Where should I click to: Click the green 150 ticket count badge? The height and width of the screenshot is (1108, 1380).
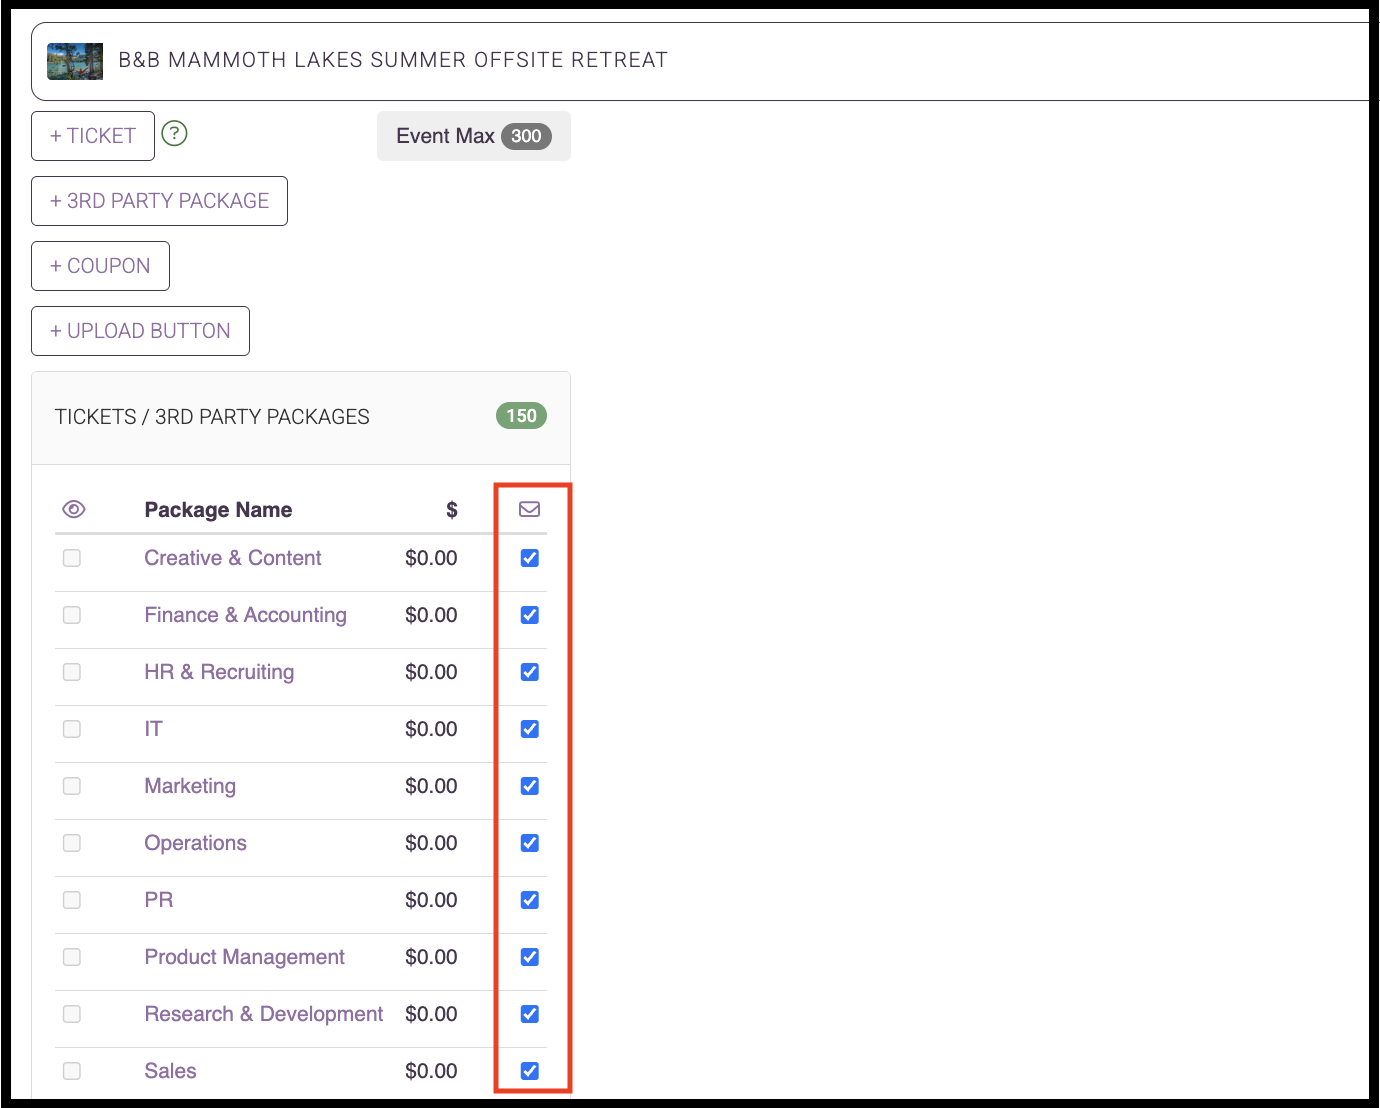point(521,416)
